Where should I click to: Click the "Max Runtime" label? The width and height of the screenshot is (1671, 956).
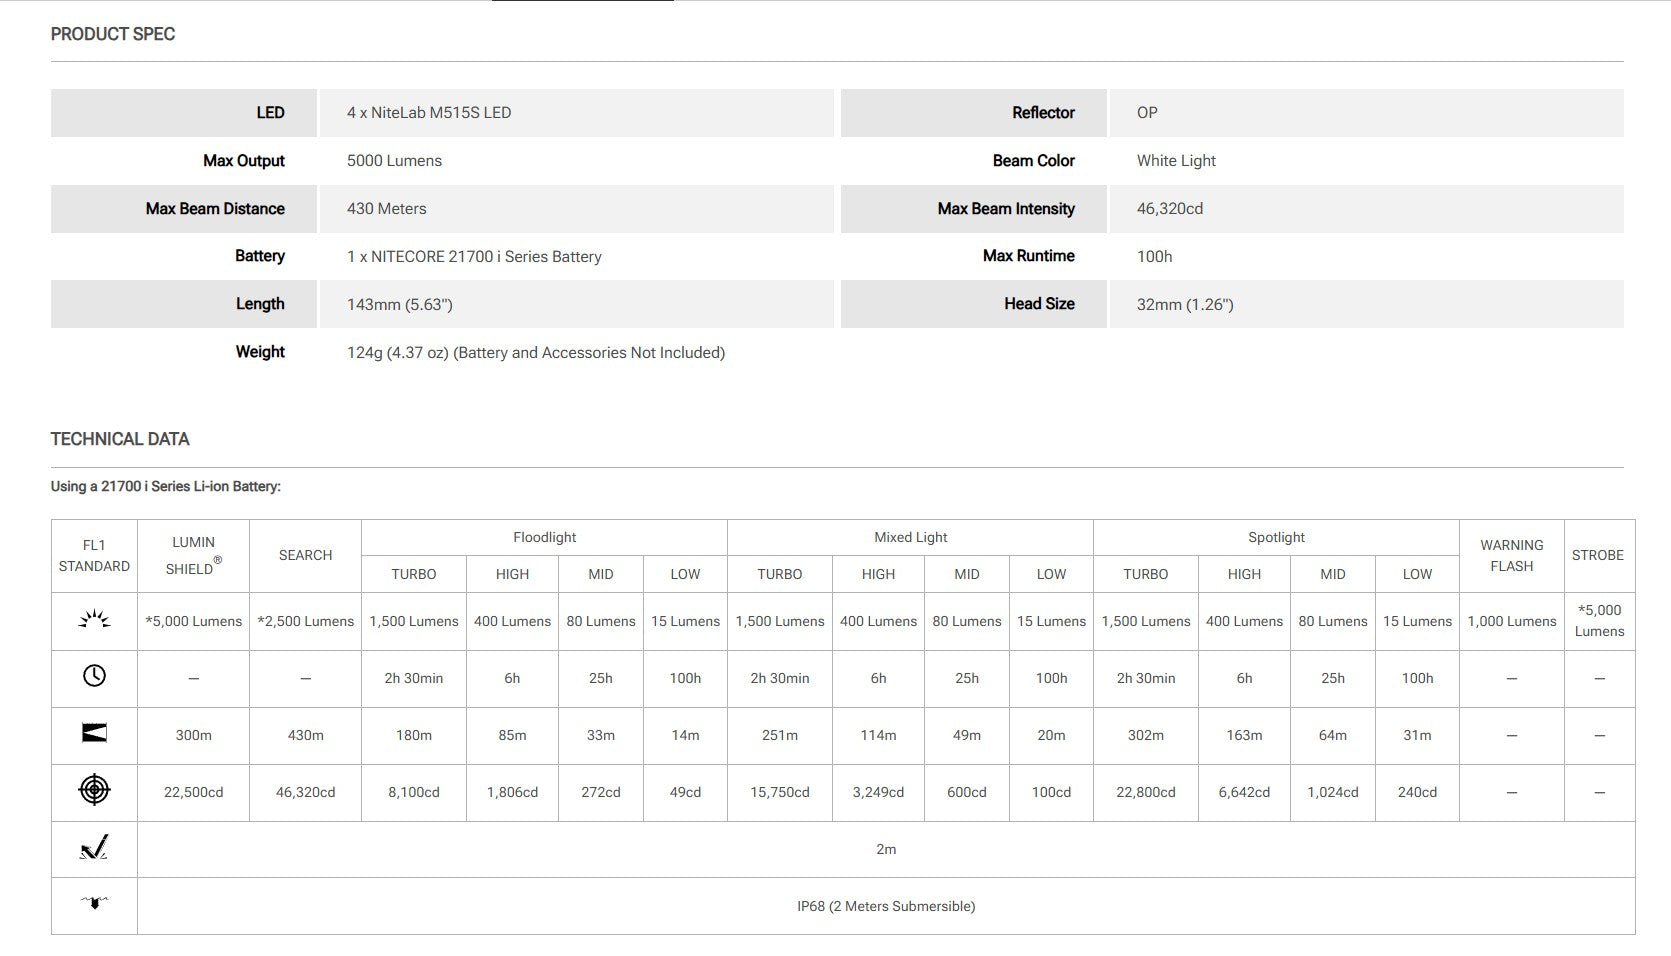[x=1029, y=256]
